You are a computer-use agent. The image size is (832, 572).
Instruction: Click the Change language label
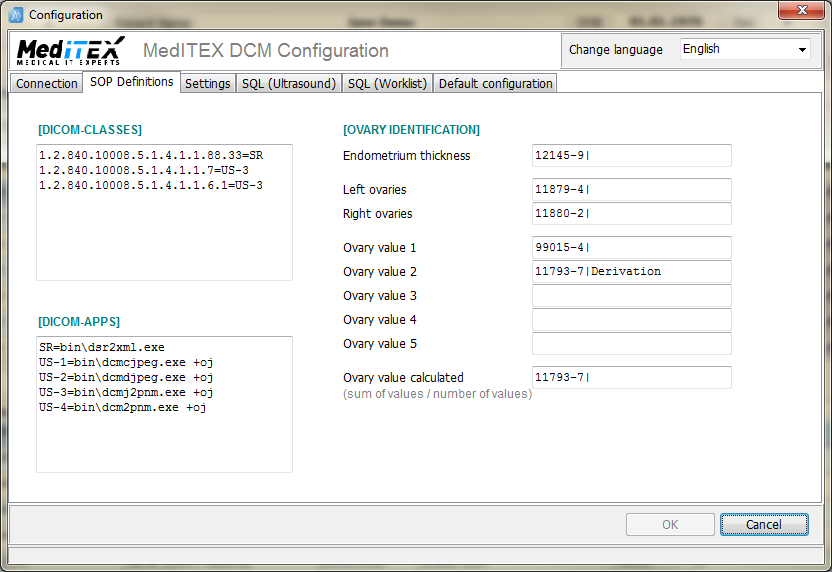[616, 49]
